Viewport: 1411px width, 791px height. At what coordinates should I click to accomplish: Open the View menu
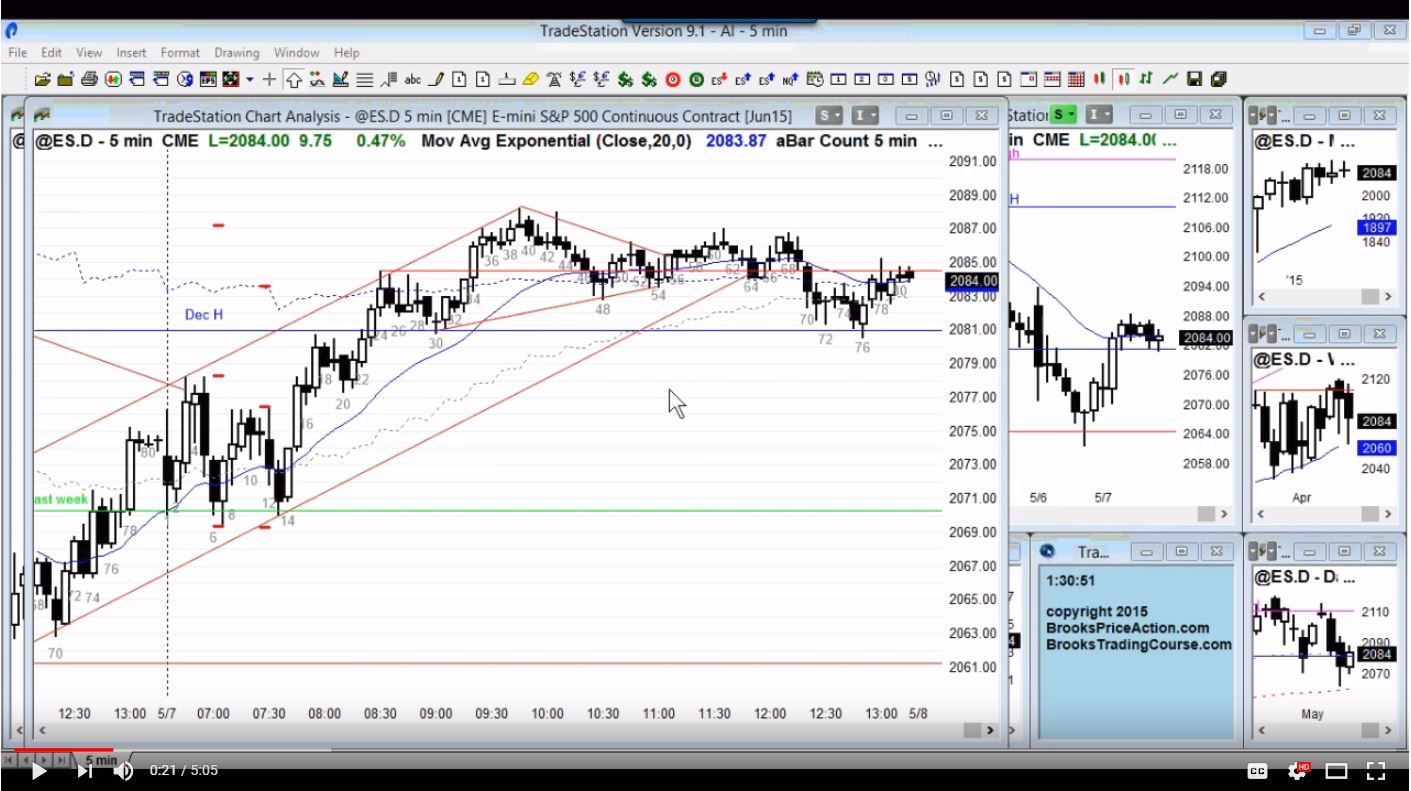[89, 52]
